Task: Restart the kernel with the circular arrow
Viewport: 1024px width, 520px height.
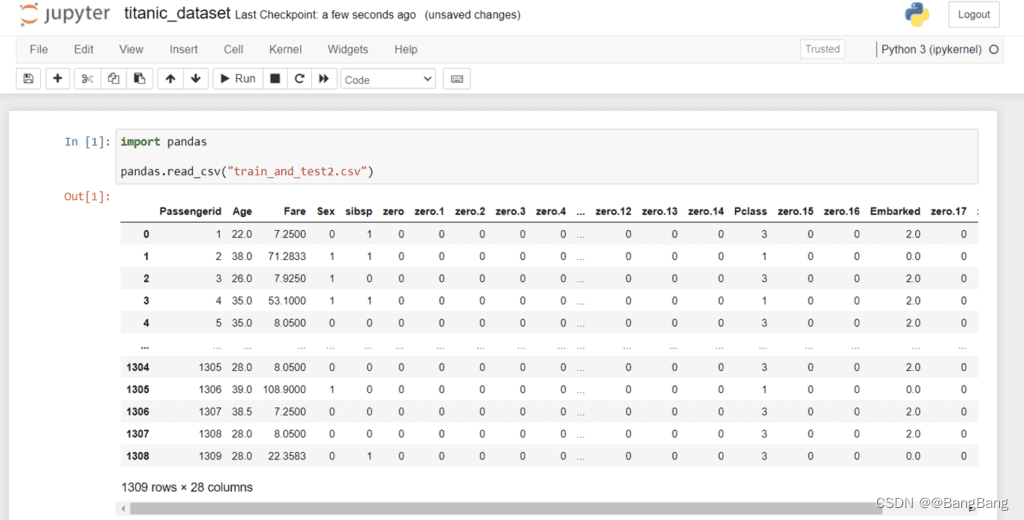Action: tap(299, 78)
